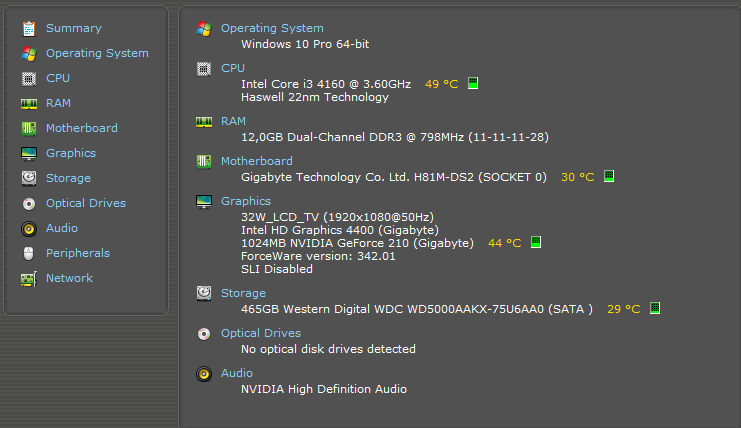Click the CPU chip icon in sidebar

tap(28, 78)
